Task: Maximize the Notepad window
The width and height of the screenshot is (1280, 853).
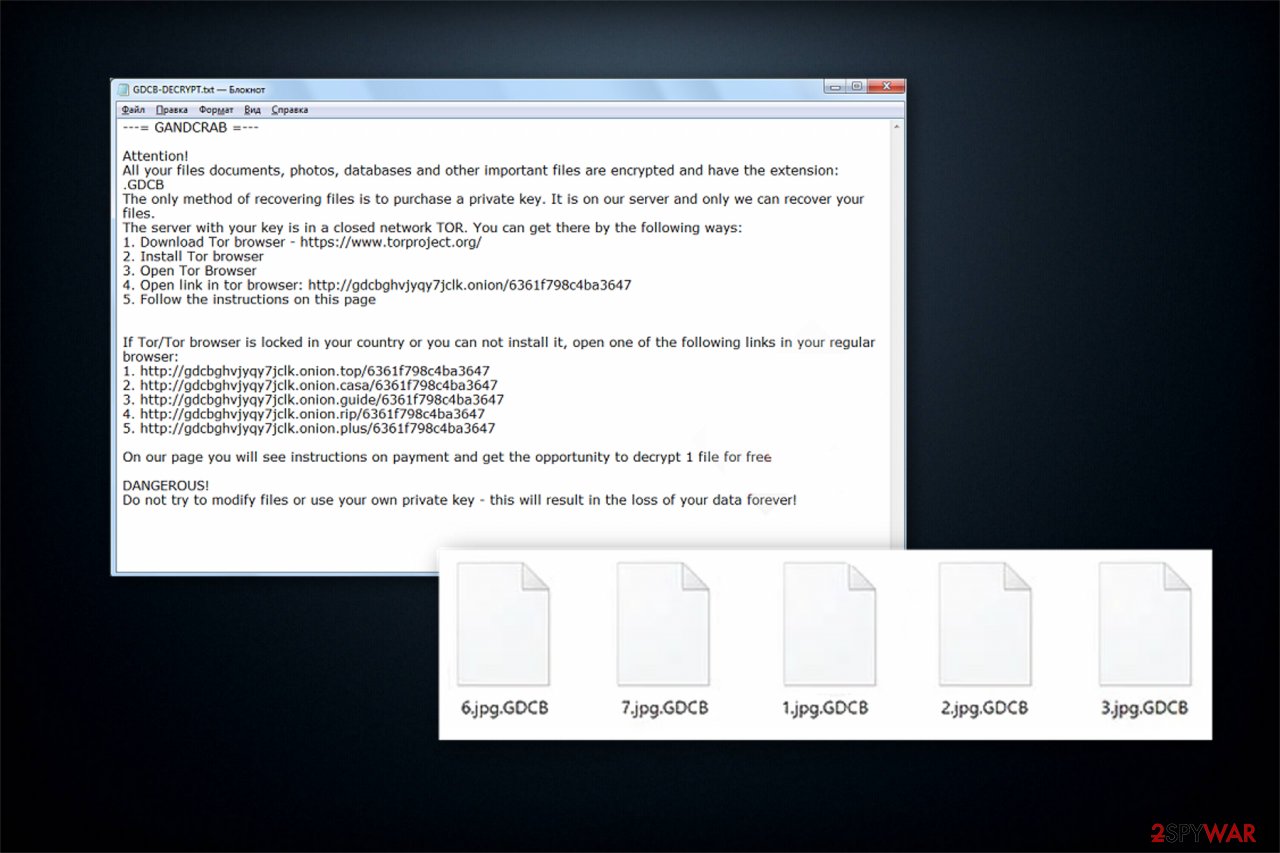Action: (857, 87)
